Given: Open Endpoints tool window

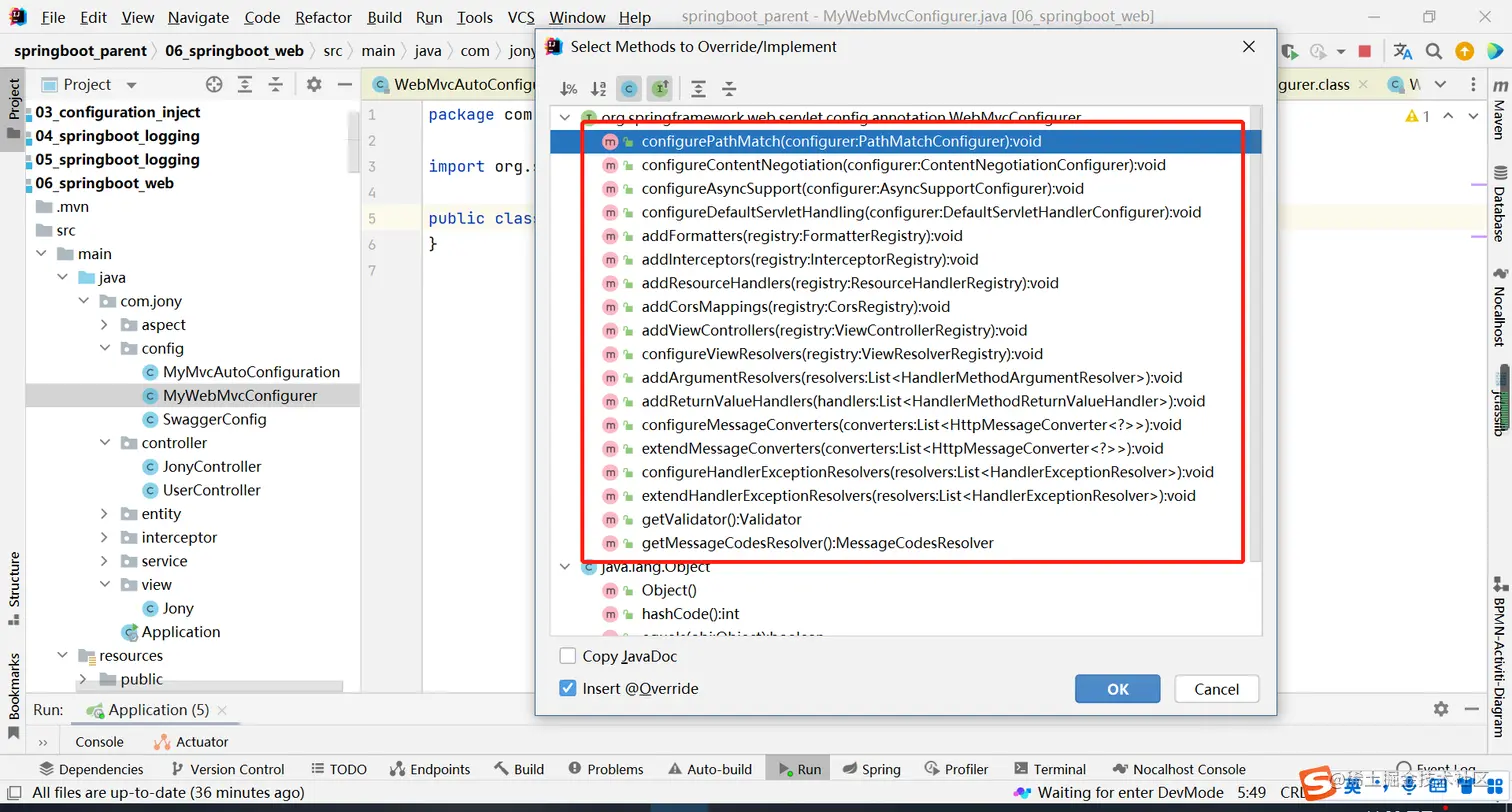Looking at the screenshot, I should pyautogui.click(x=430, y=769).
